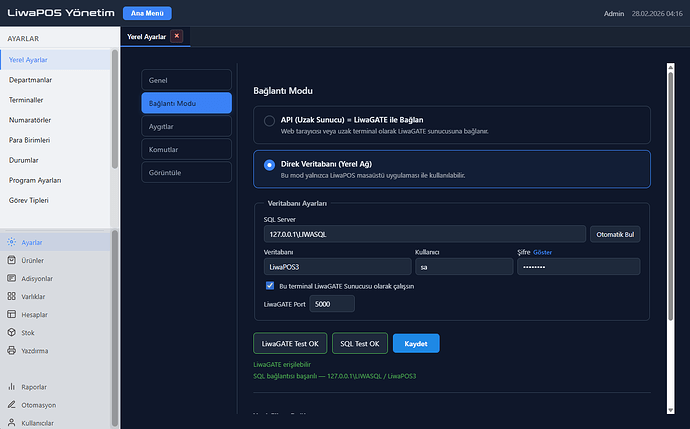
Task: Select the Adisyonlar icon in sidebar
Action: tap(12, 278)
